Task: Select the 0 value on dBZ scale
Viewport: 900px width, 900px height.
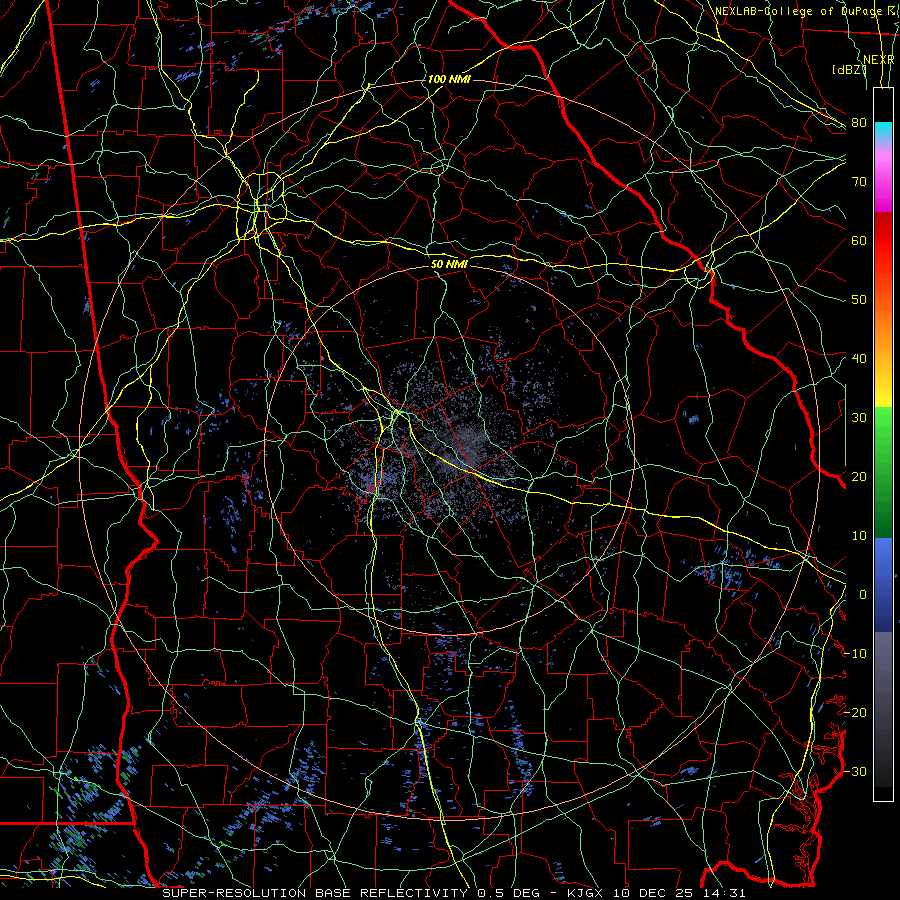Action: tap(863, 595)
